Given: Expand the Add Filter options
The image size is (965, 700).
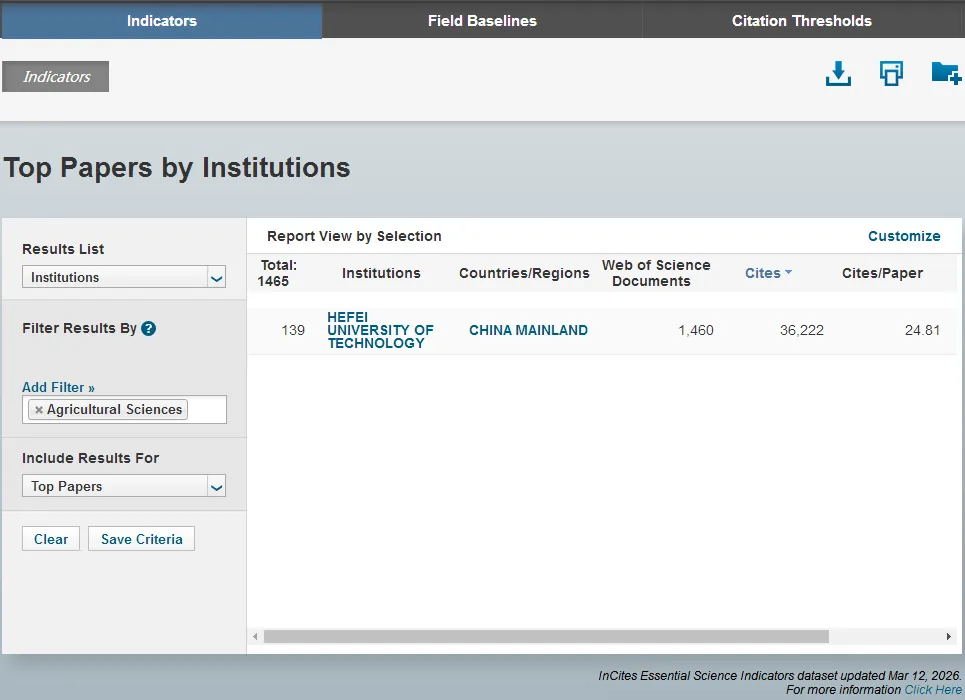Looking at the screenshot, I should (x=58, y=387).
